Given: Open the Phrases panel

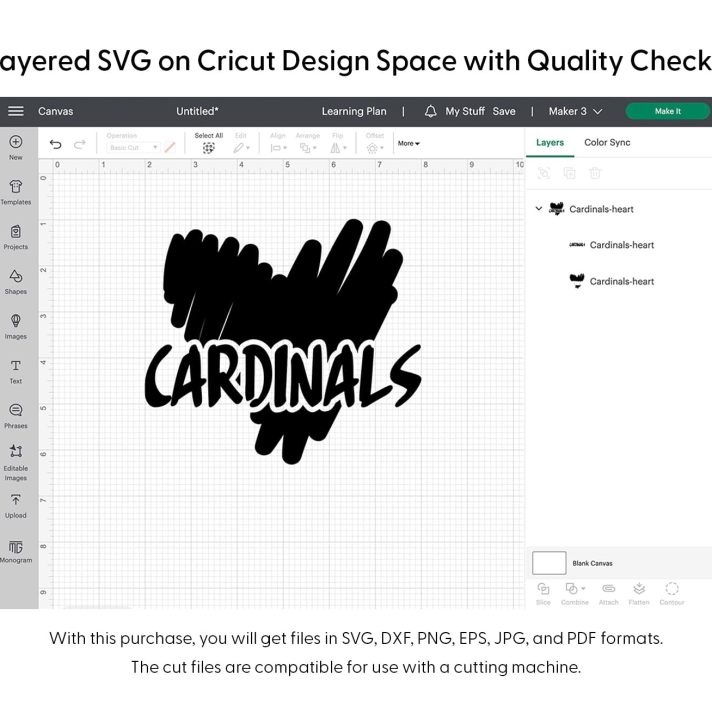Looking at the screenshot, I should click(15, 416).
